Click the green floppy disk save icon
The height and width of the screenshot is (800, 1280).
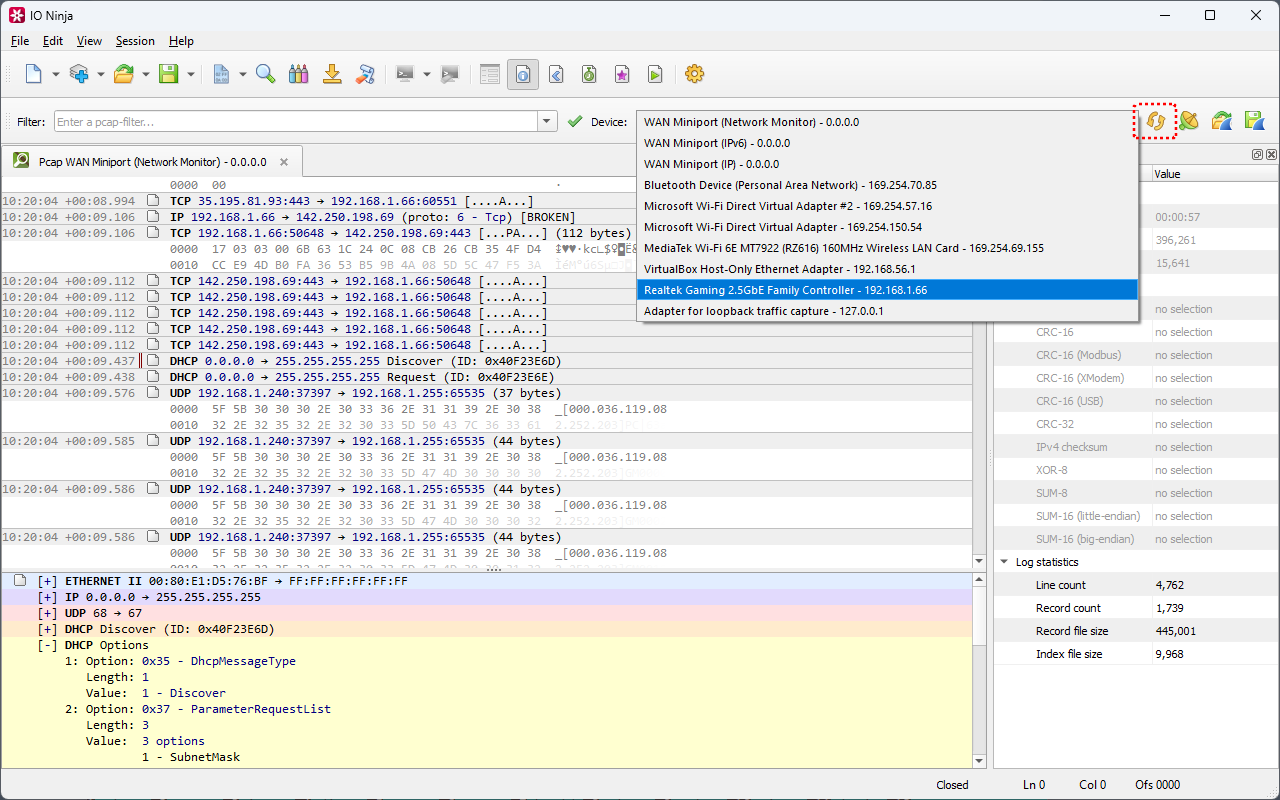[169, 74]
